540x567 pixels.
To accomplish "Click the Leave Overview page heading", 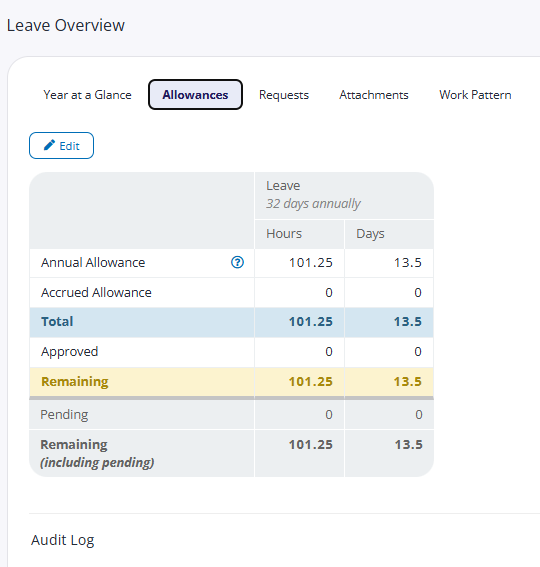I will click(x=66, y=25).
